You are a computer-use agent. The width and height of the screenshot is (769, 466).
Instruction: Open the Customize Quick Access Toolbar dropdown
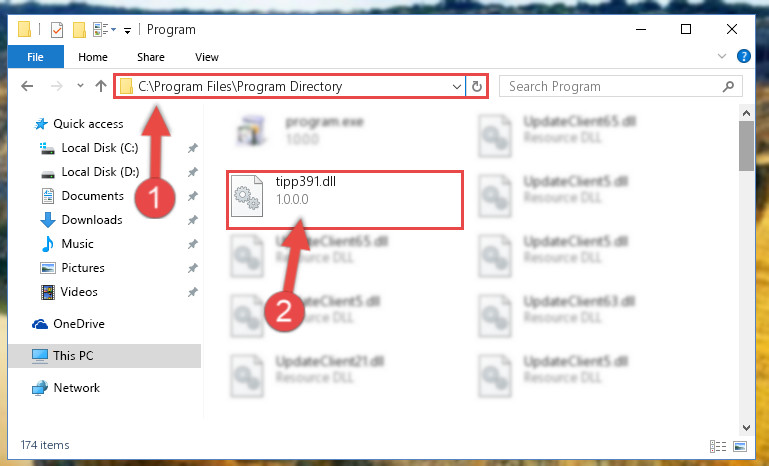pyautogui.click(x=127, y=31)
